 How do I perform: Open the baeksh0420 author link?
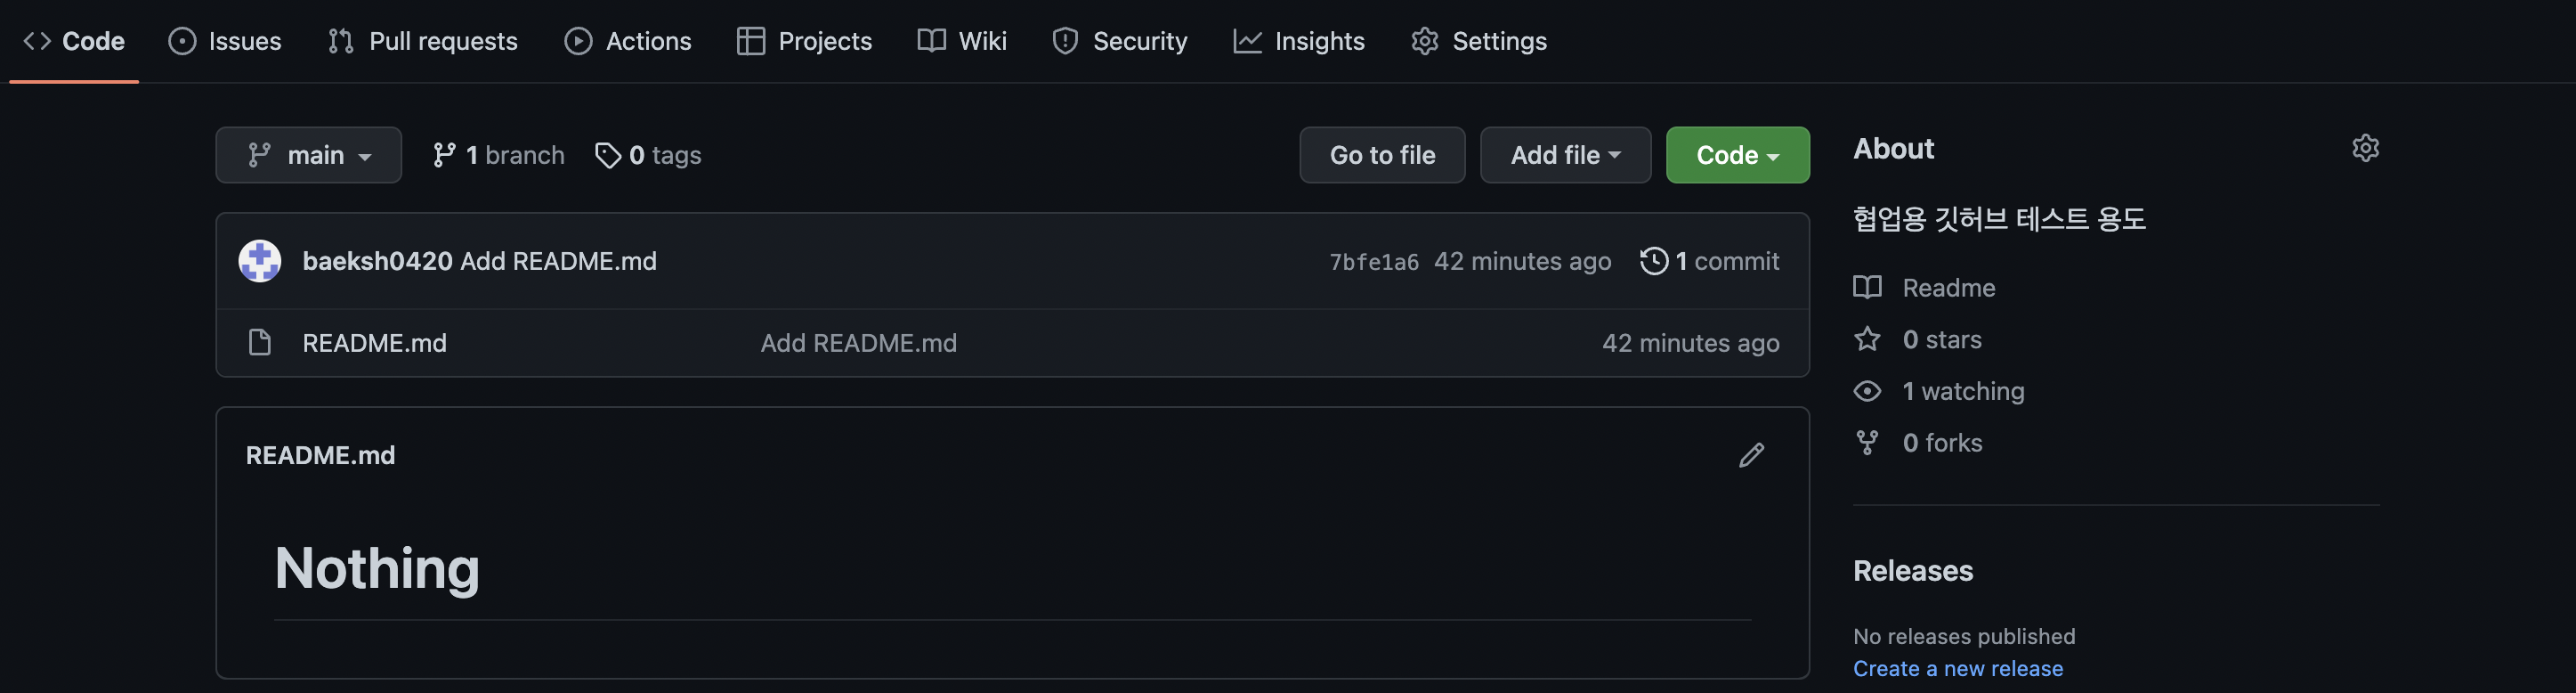377,261
